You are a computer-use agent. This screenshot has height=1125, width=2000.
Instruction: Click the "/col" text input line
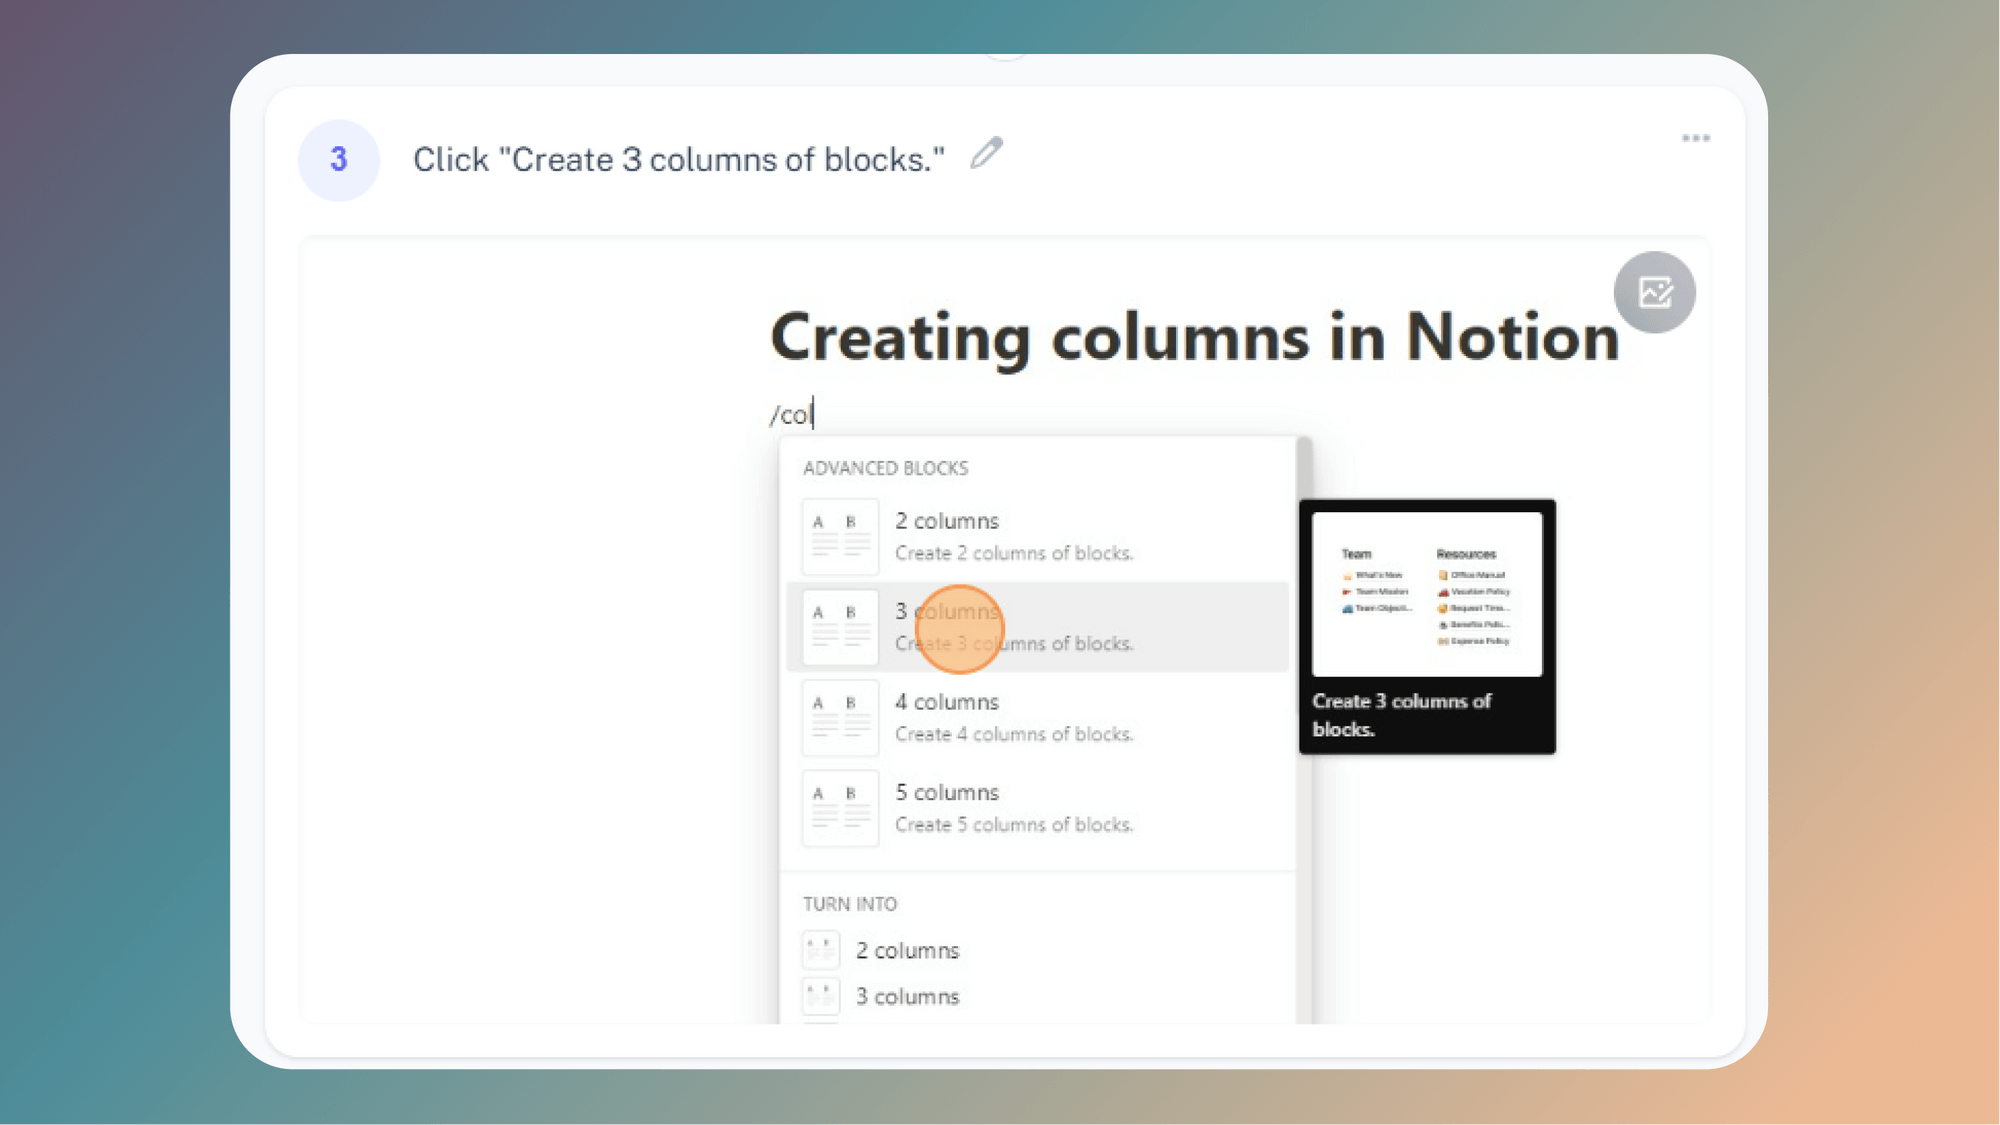coord(793,412)
